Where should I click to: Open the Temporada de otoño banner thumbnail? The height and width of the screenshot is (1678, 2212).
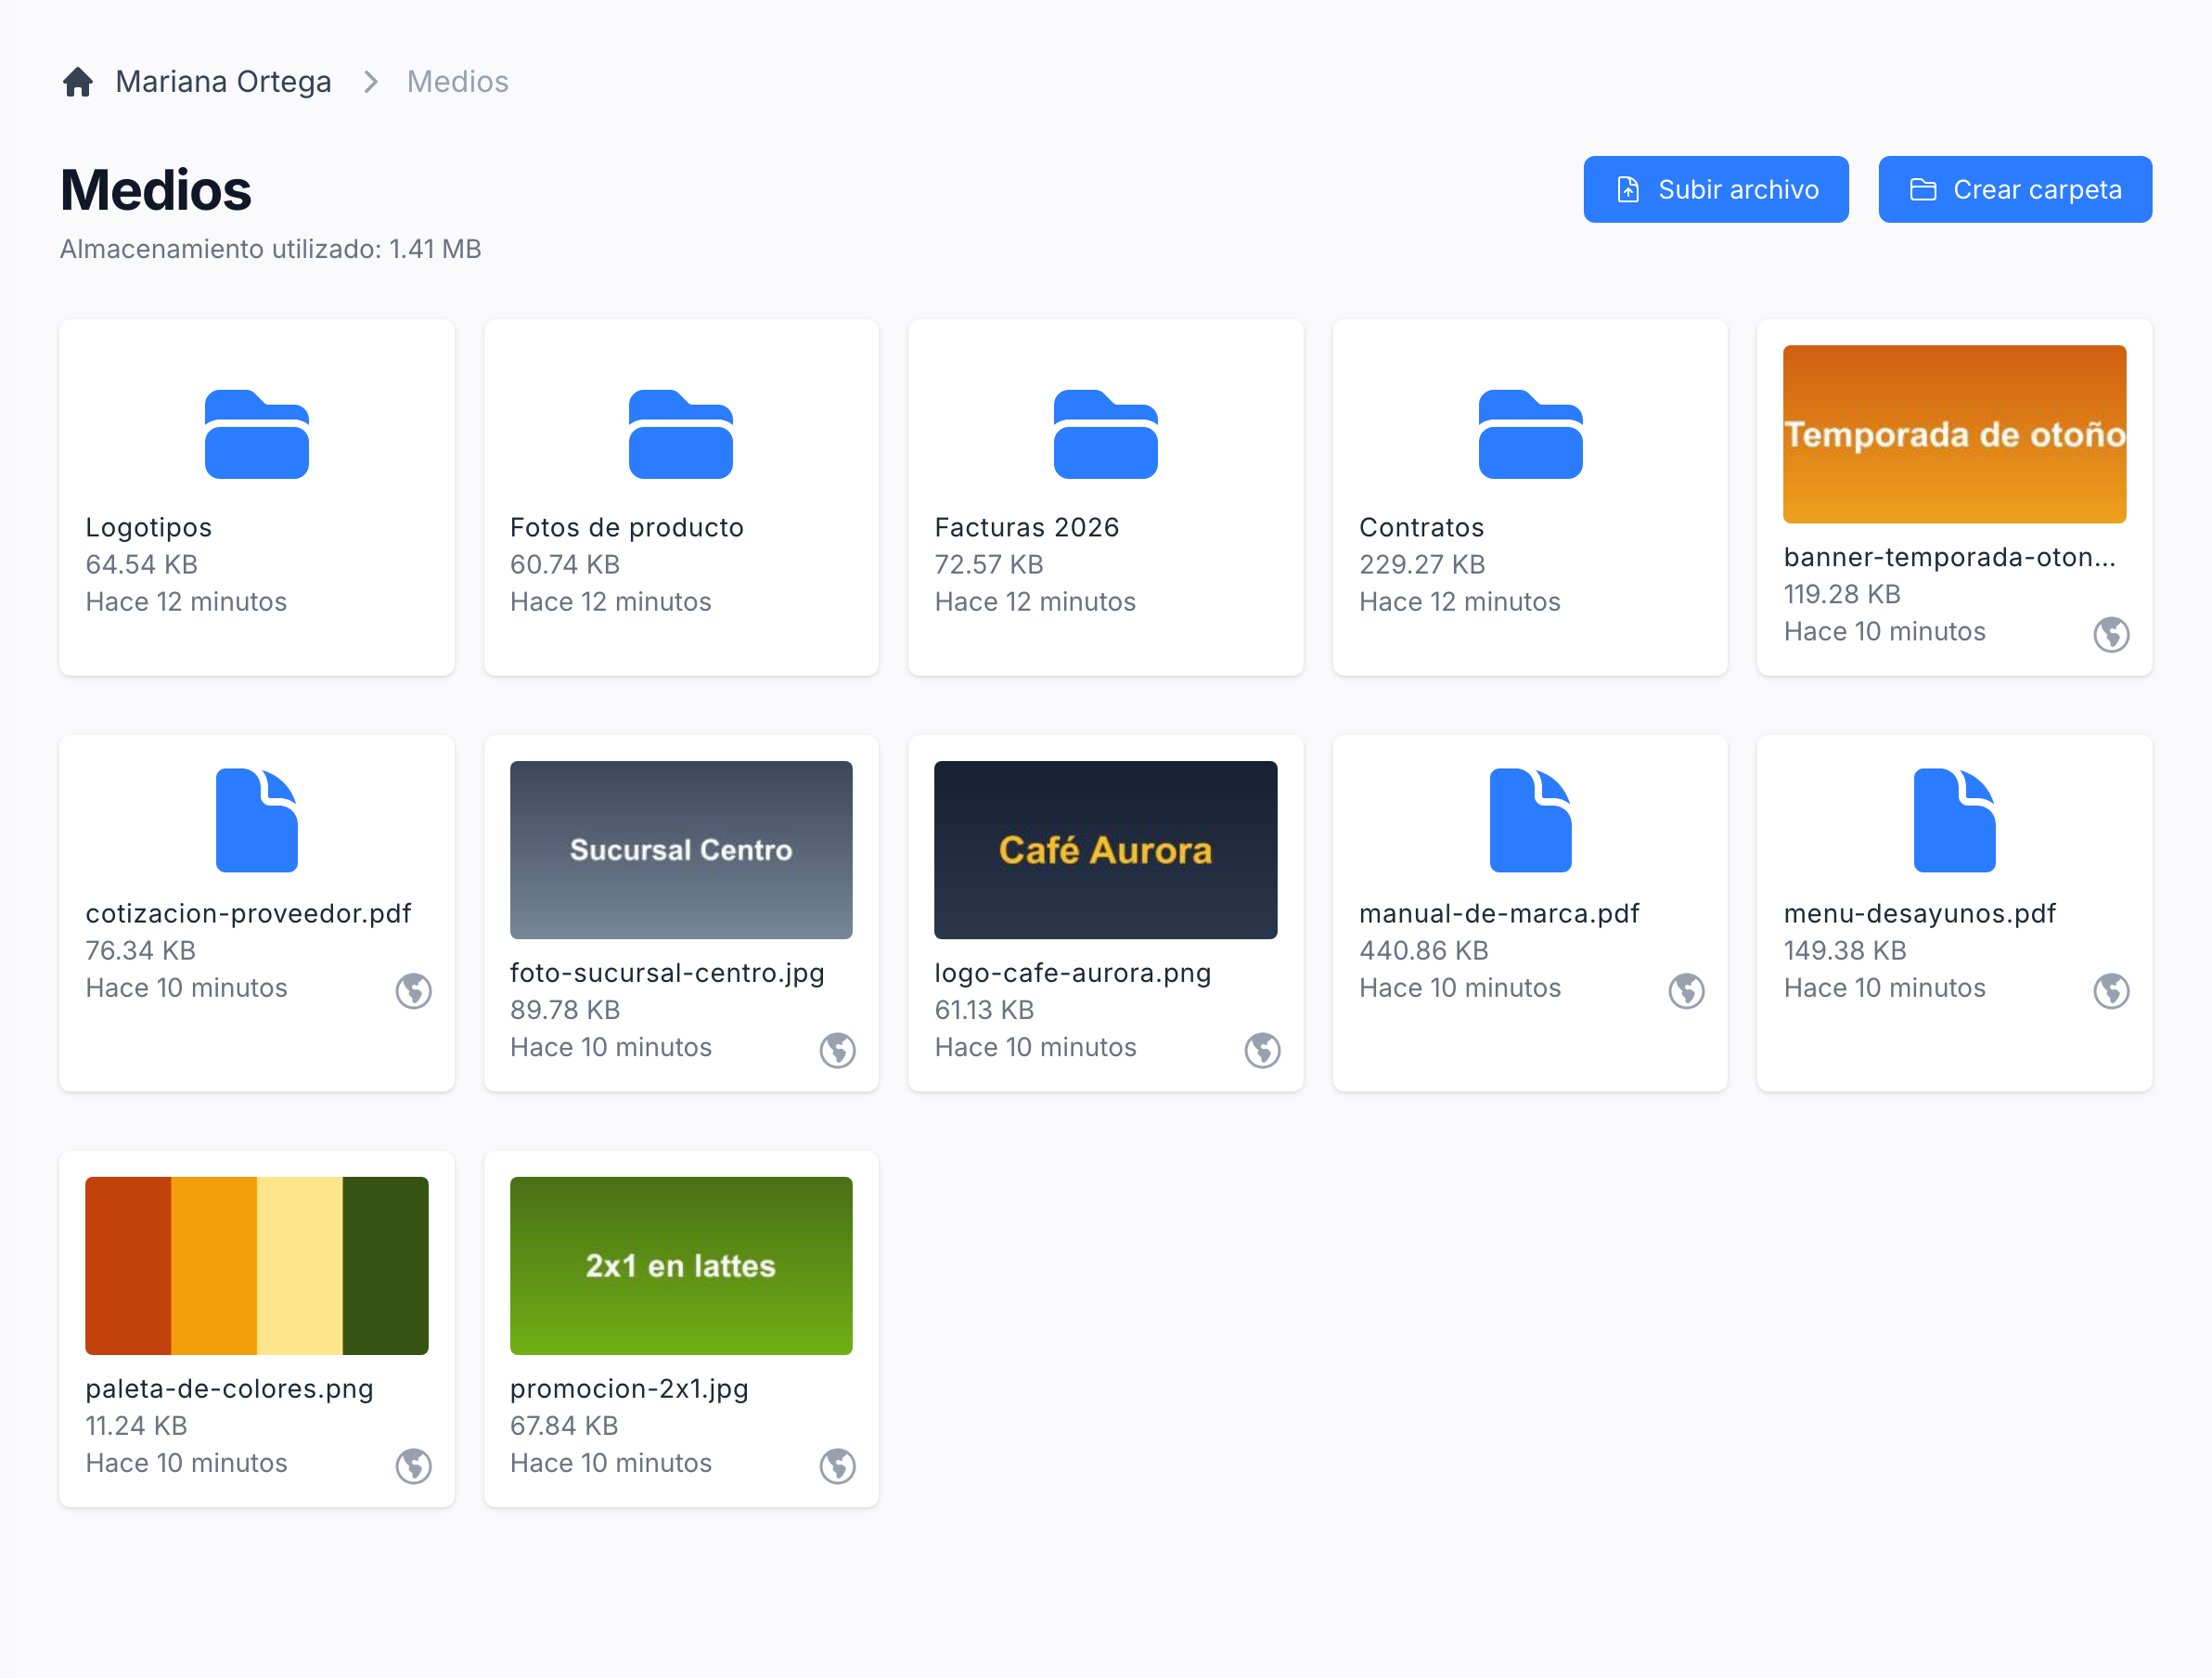click(x=1955, y=434)
